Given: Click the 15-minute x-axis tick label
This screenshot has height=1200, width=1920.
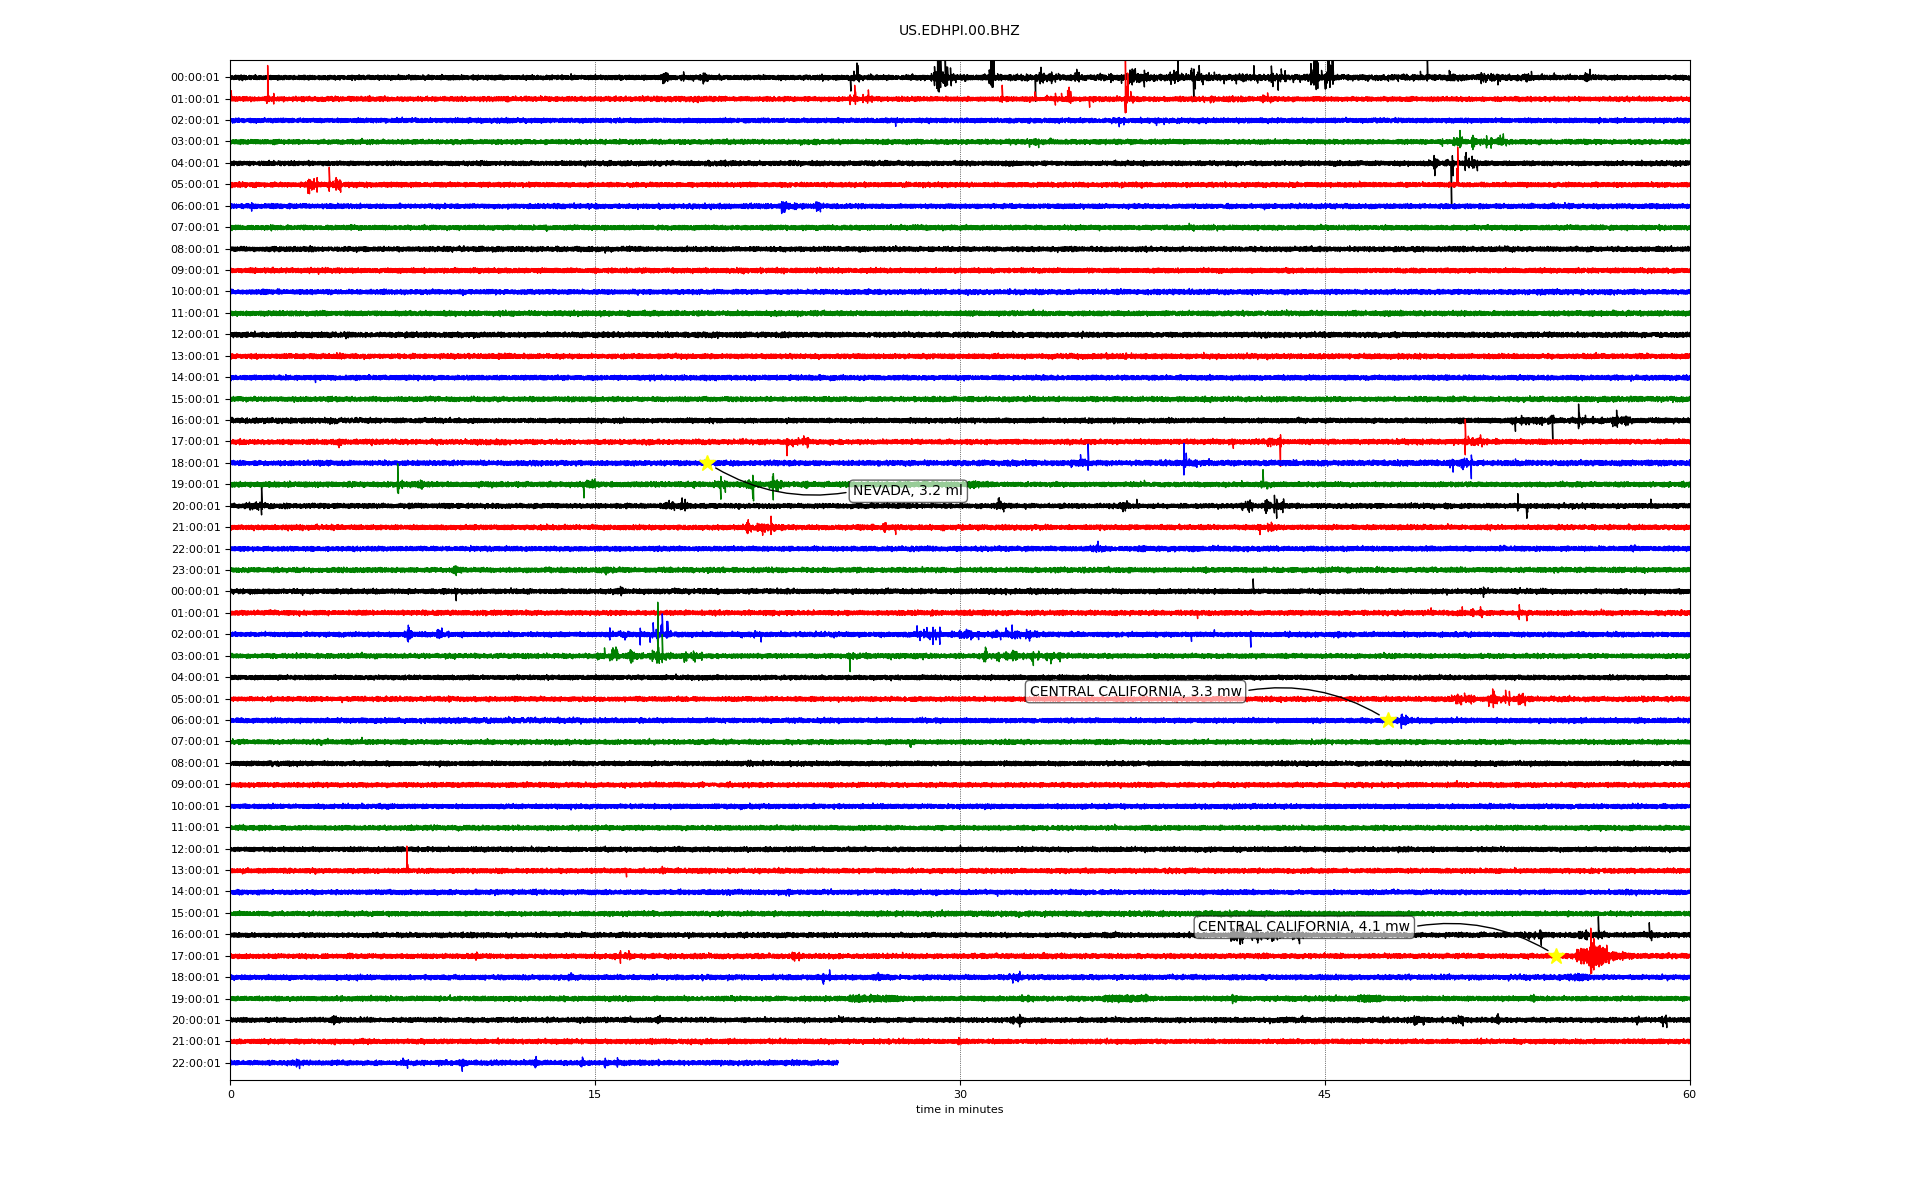Looking at the screenshot, I should (595, 1094).
